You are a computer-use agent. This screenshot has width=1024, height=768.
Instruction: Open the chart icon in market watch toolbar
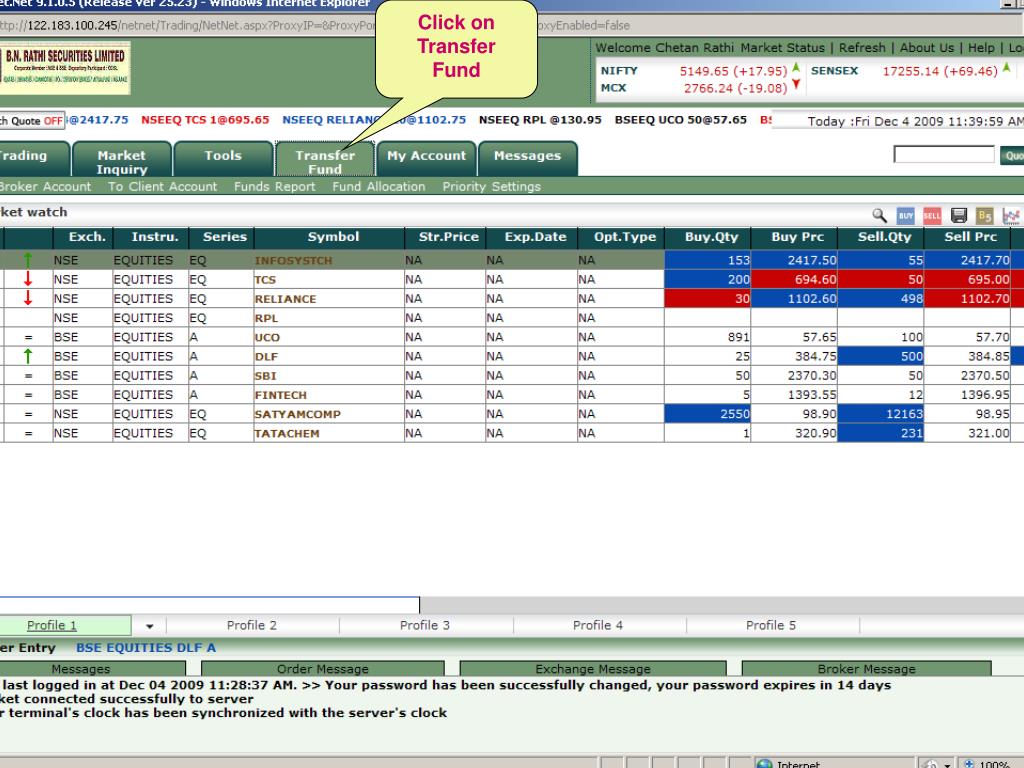click(x=1011, y=216)
